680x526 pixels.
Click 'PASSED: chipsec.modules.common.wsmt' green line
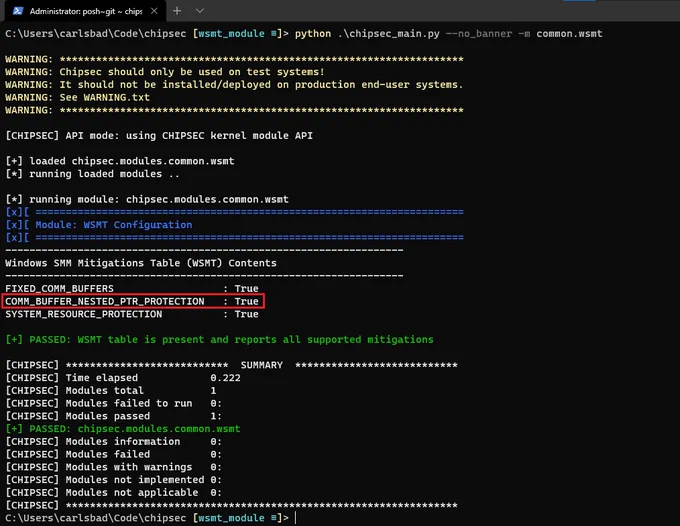pyautogui.click(x=123, y=429)
